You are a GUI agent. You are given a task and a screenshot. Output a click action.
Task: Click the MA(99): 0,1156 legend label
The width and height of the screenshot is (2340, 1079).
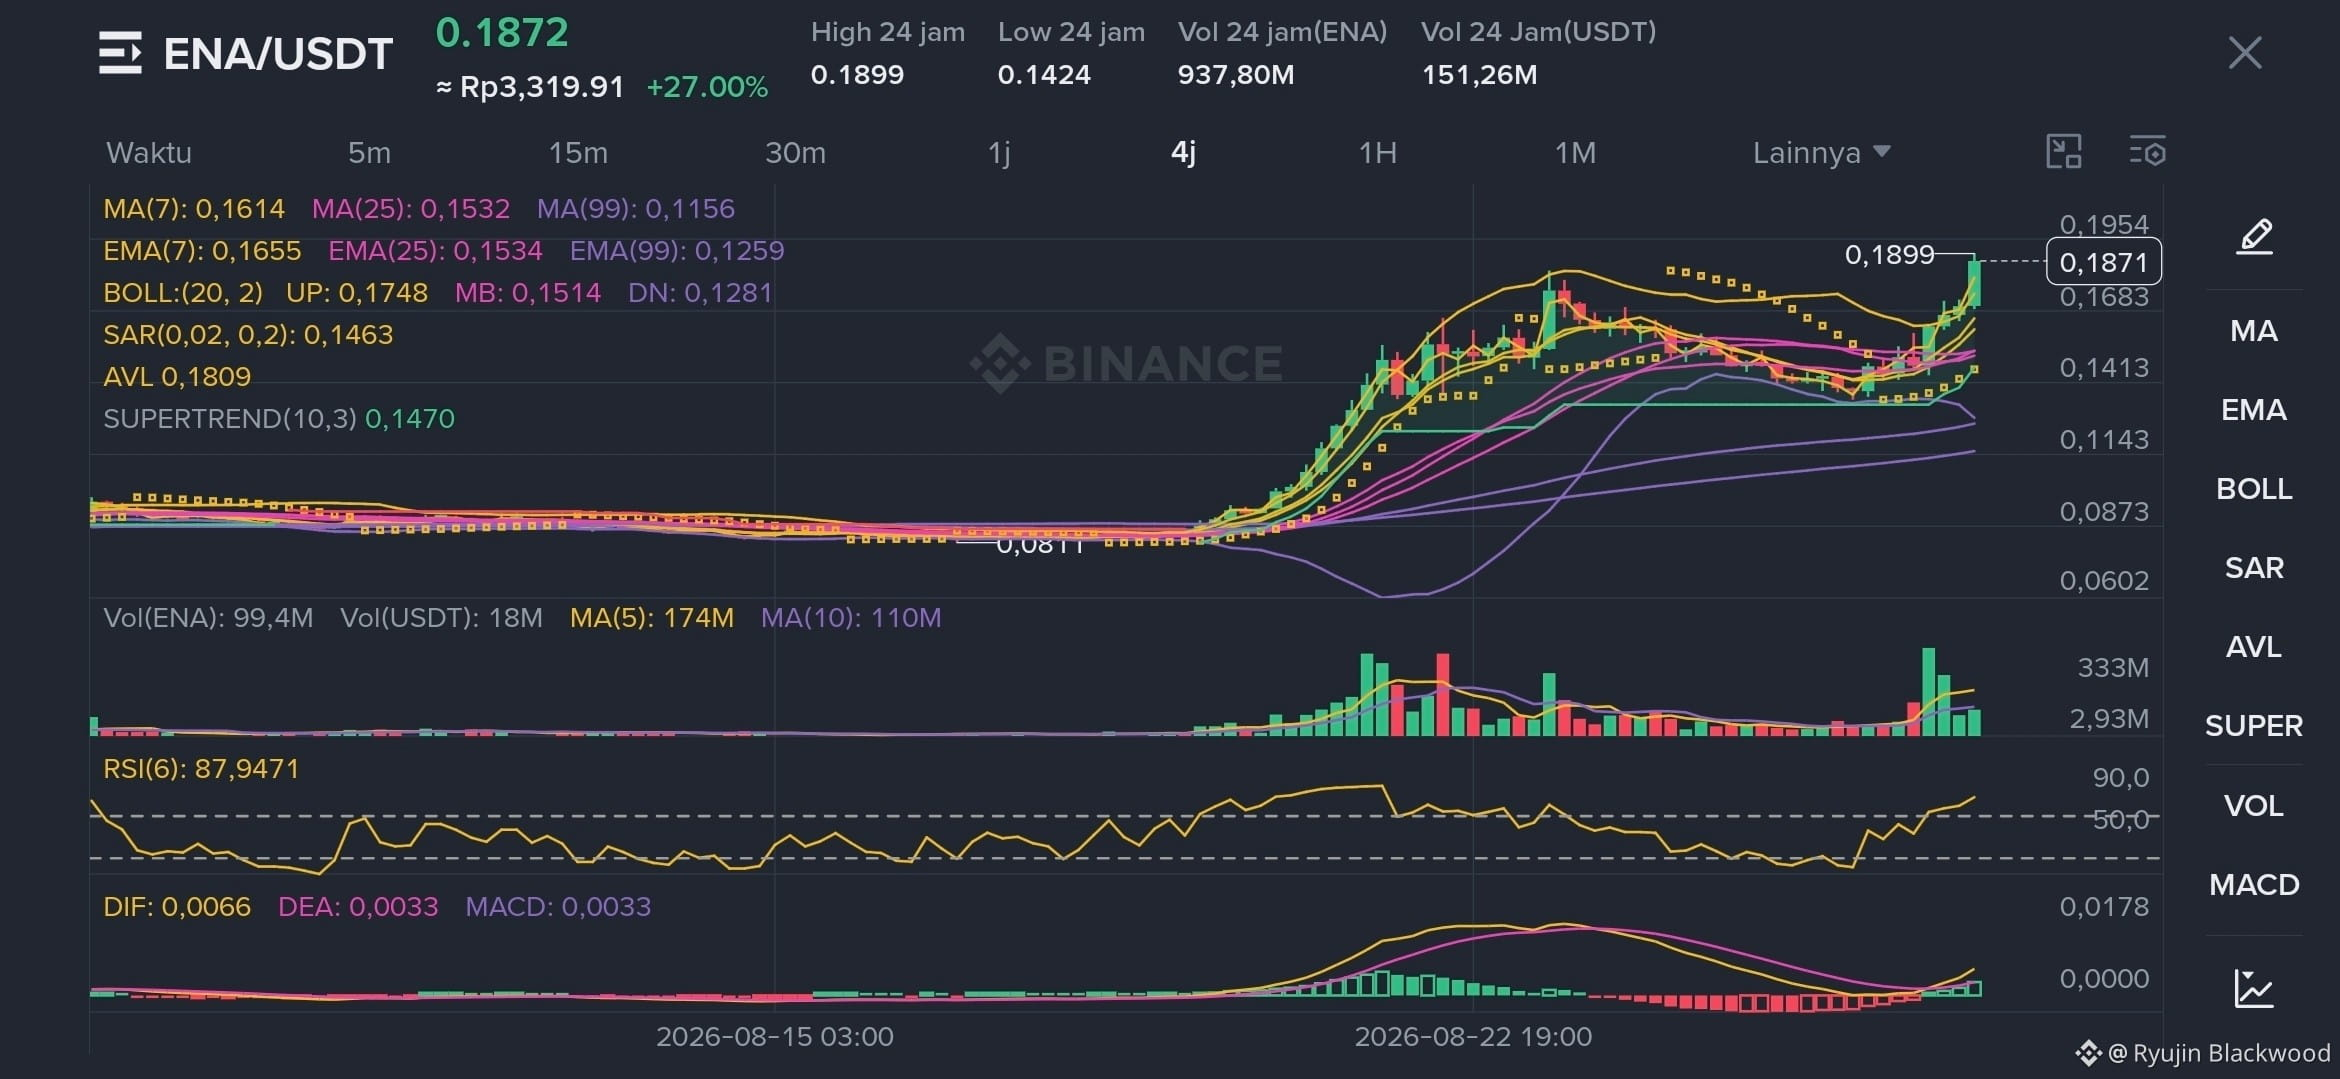[636, 209]
